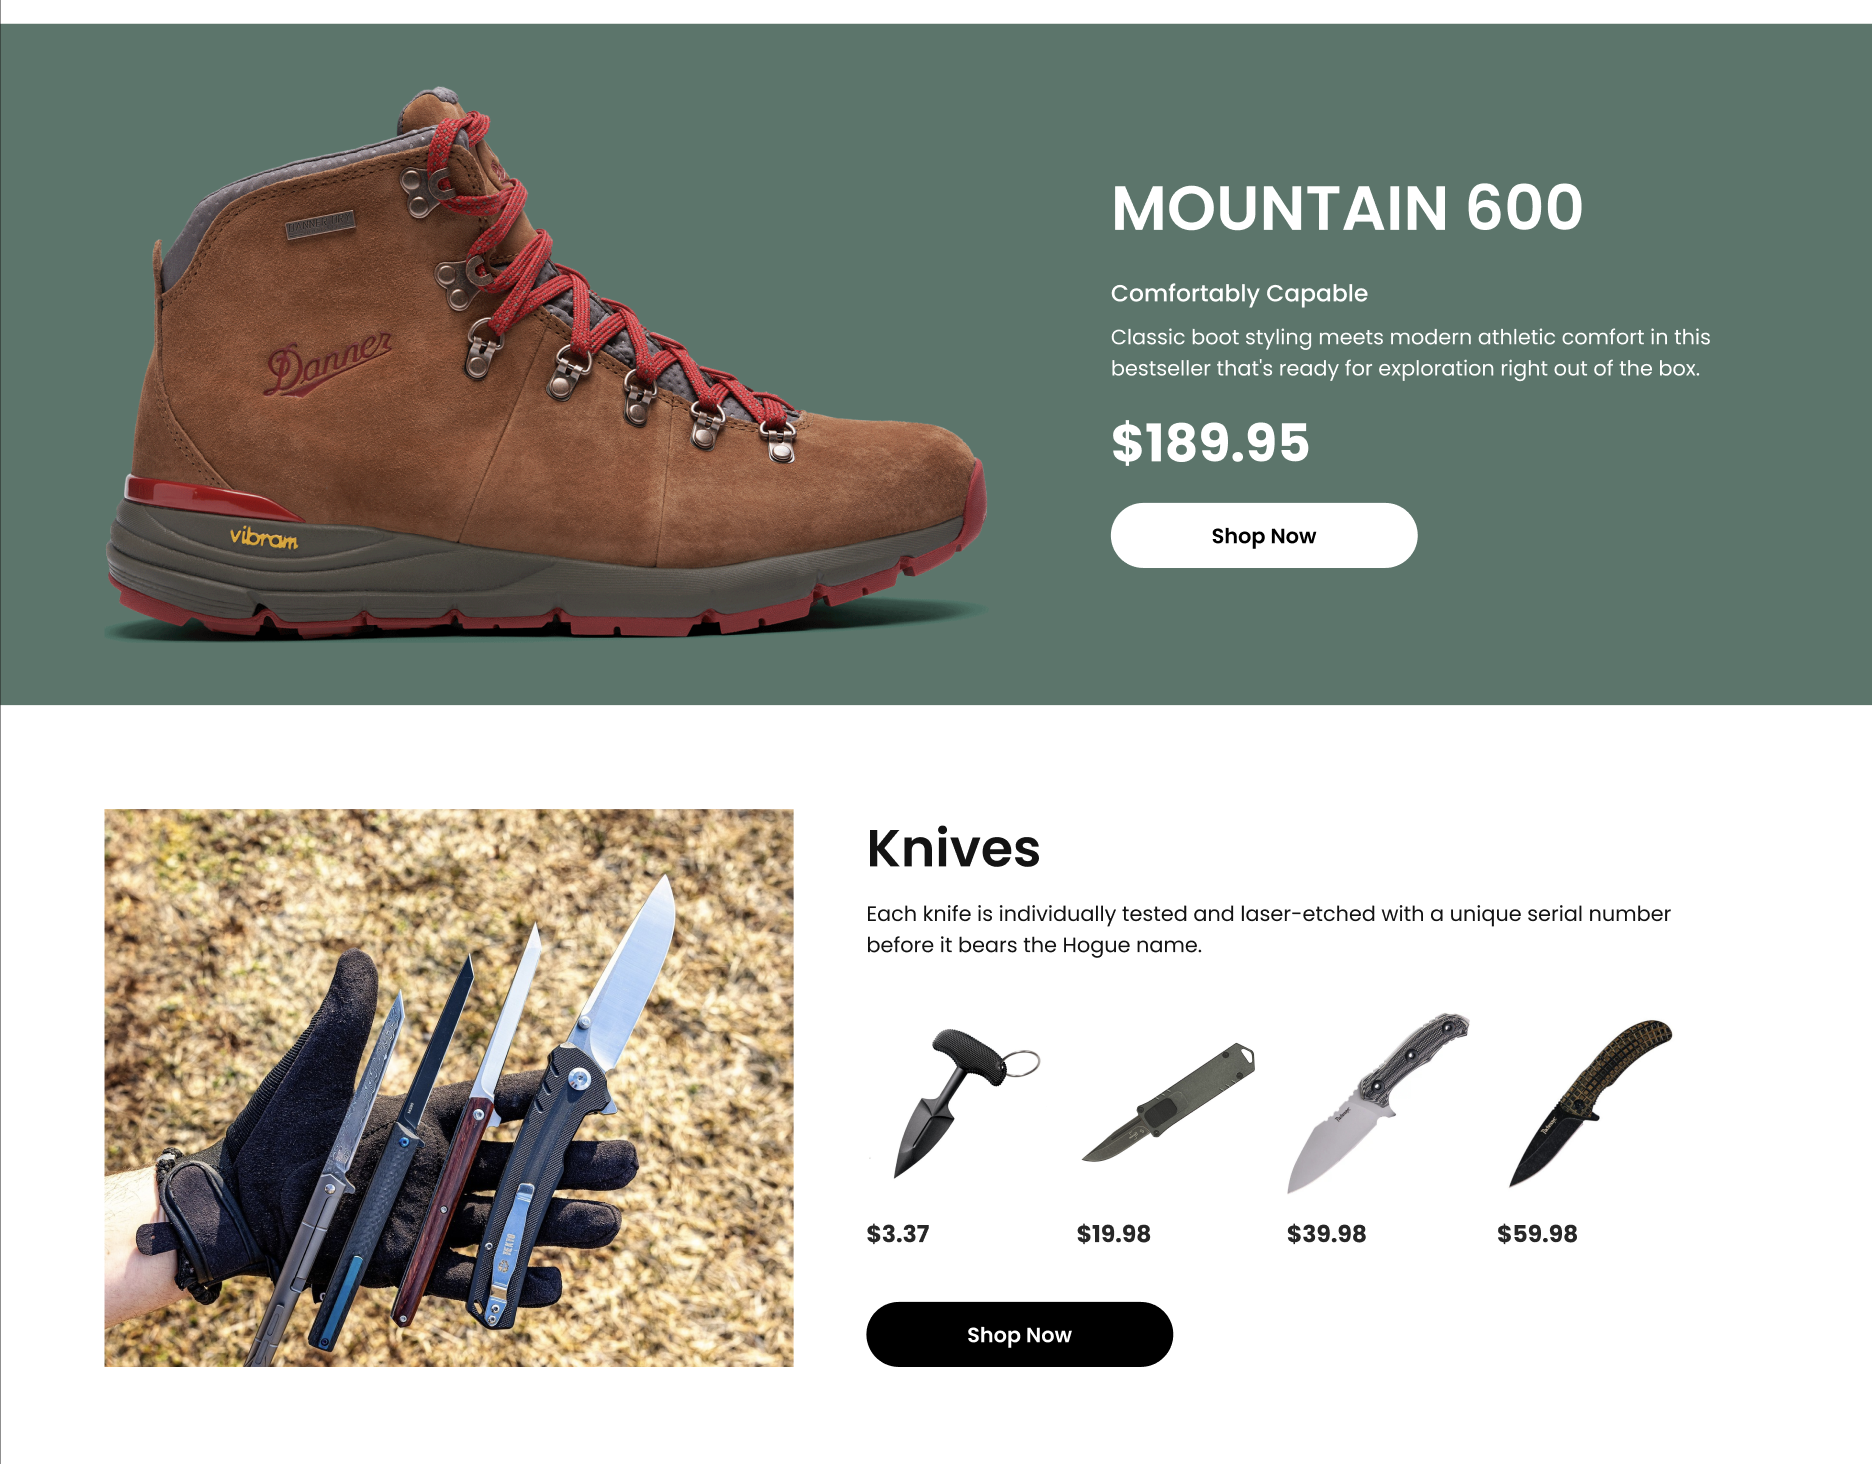Click the $59.98 price label
The width and height of the screenshot is (1872, 1464).
[1537, 1234]
